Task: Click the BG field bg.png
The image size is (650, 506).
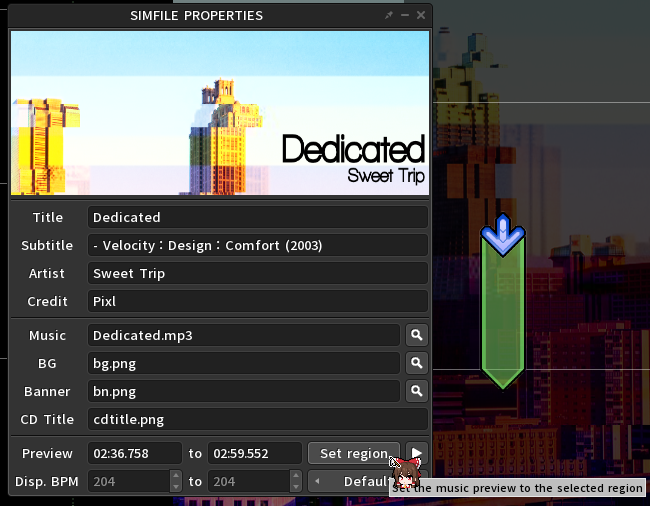Action: (244, 363)
